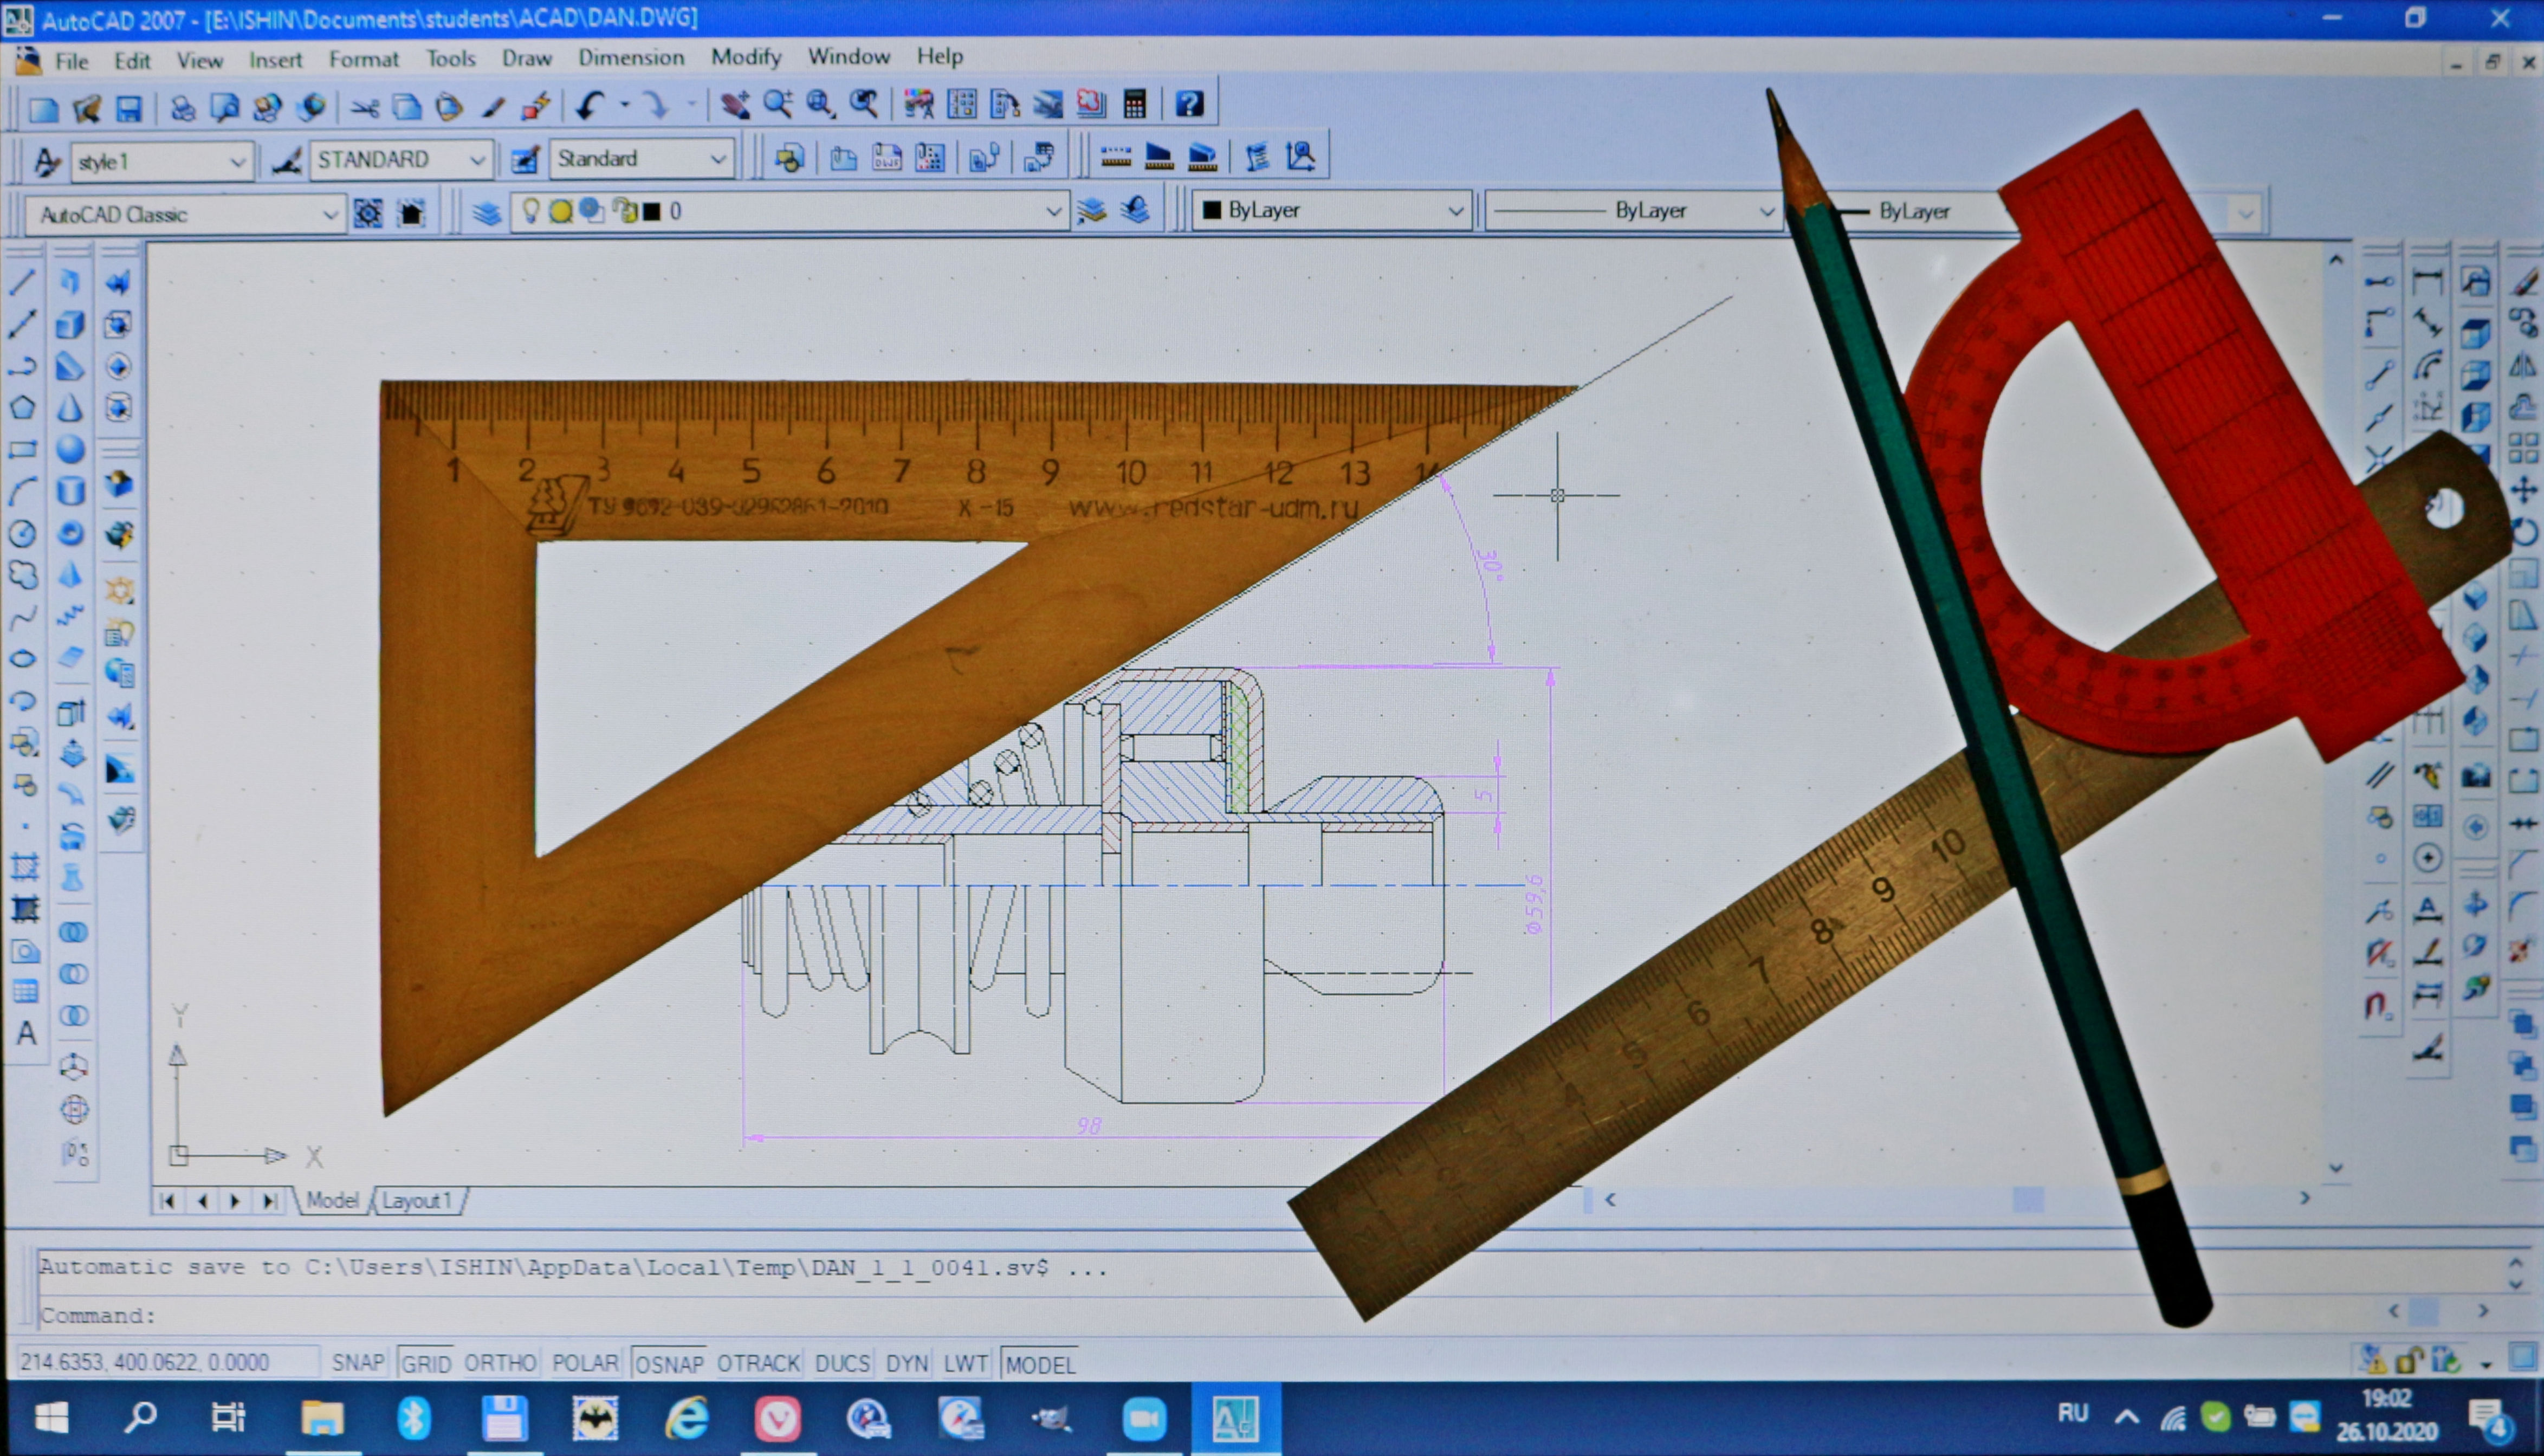
Task: Show hidden system tray icons chevron
Action: [2127, 1416]
